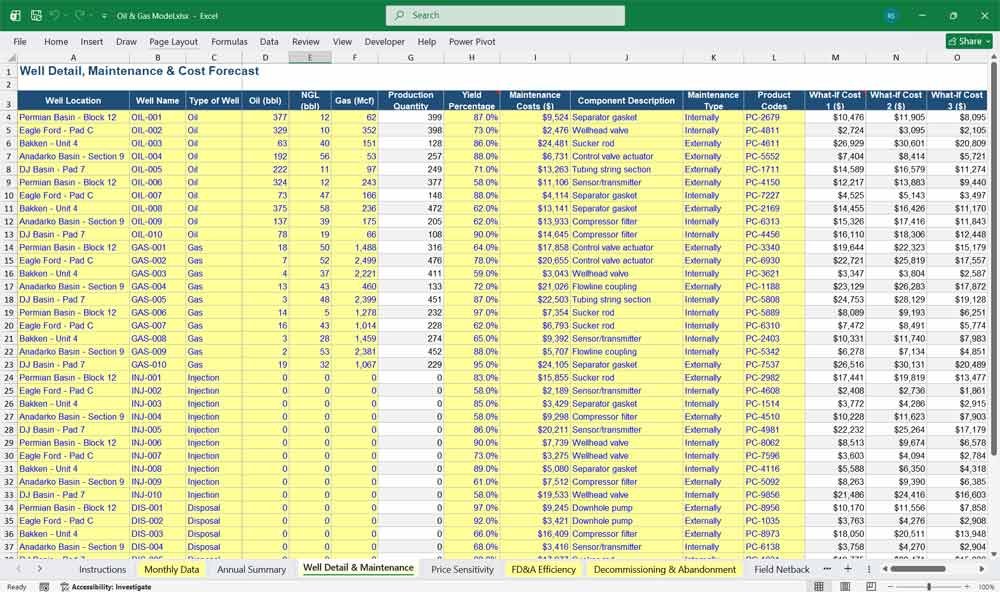Open the FD&A Efficiency sheet tab
Image resolution: width=1000 pixels, height=592 pixels.
543,569
